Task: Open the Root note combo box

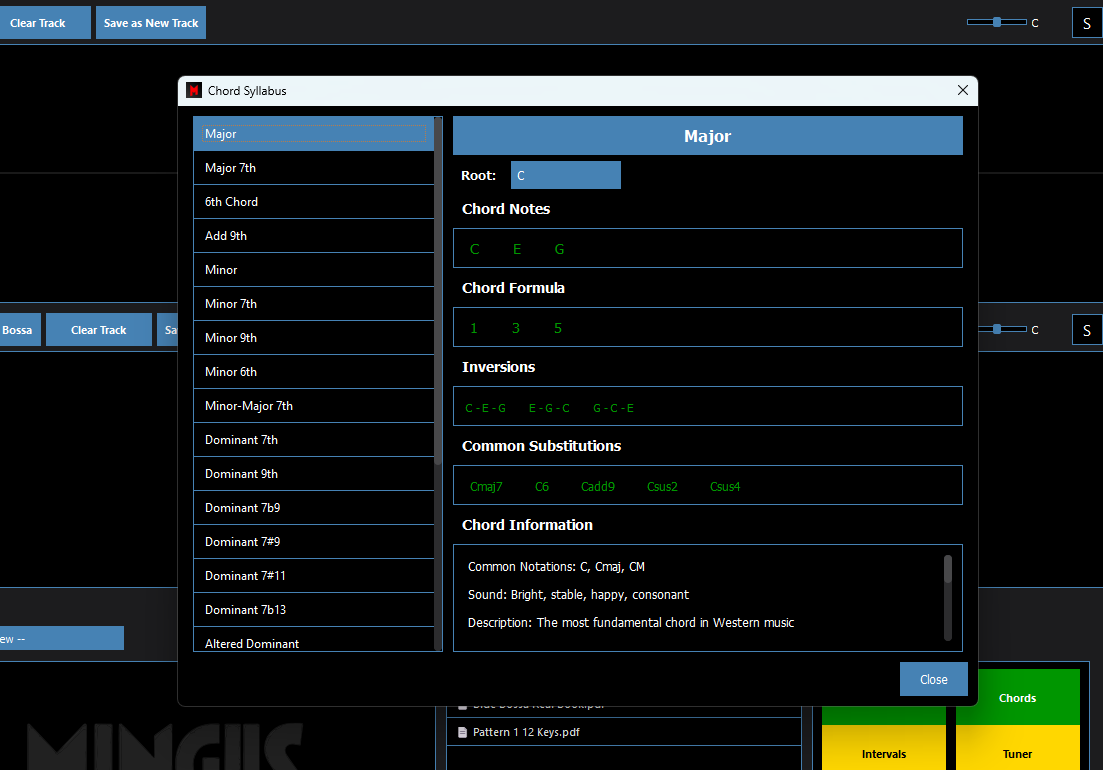Action: pos(565,175)
